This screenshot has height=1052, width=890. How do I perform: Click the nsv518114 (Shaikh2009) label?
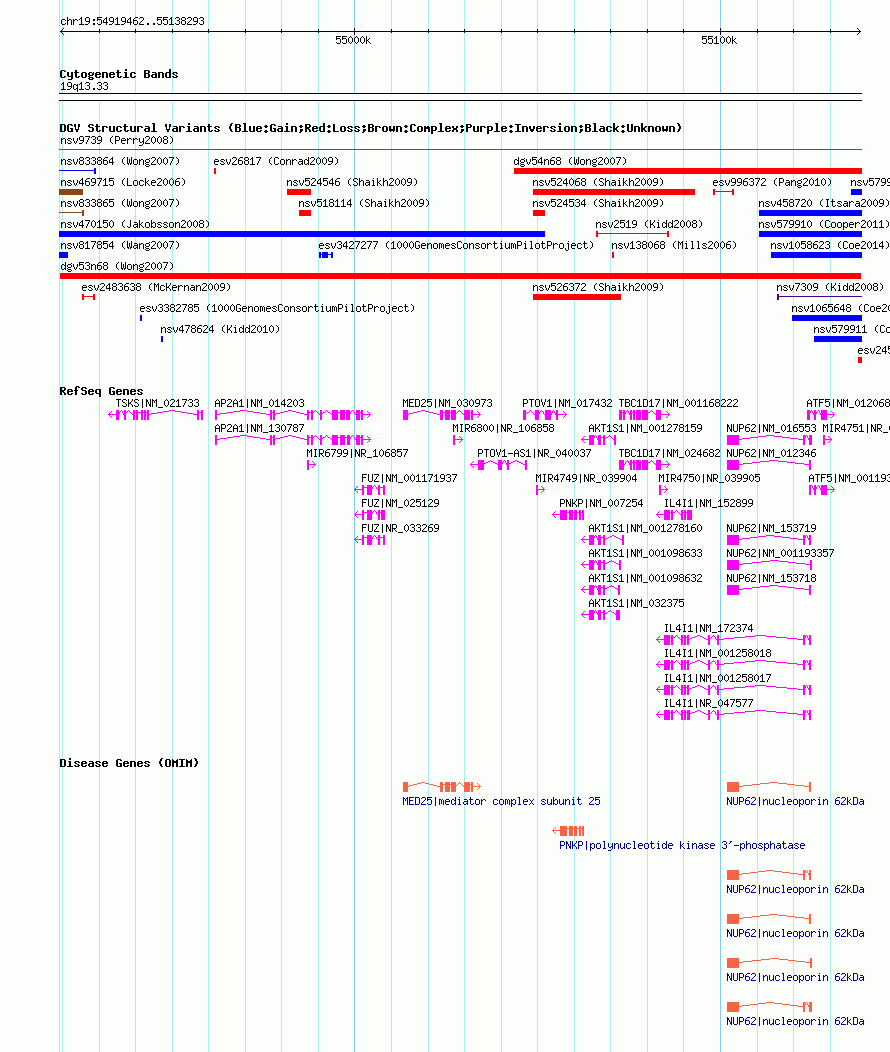click(x=364, y=203)
